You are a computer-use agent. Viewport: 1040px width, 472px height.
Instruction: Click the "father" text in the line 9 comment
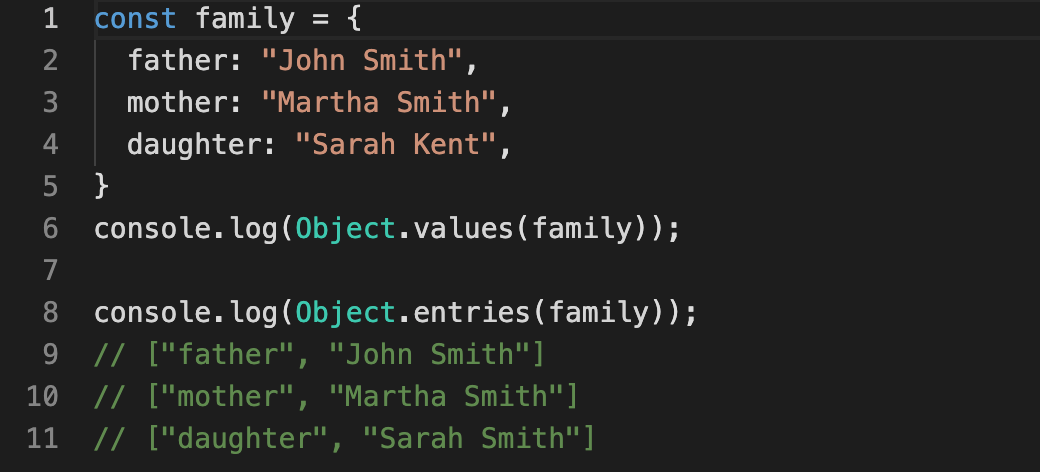[228, 354]
